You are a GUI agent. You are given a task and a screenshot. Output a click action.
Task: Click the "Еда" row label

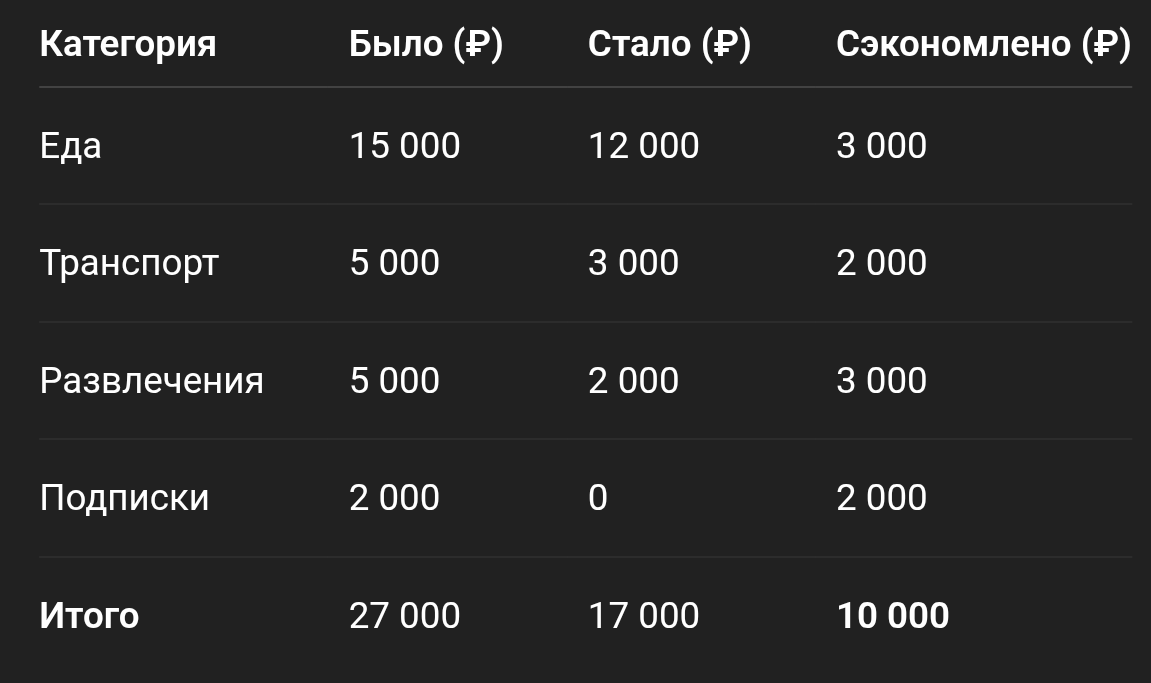tap(71, 146)
